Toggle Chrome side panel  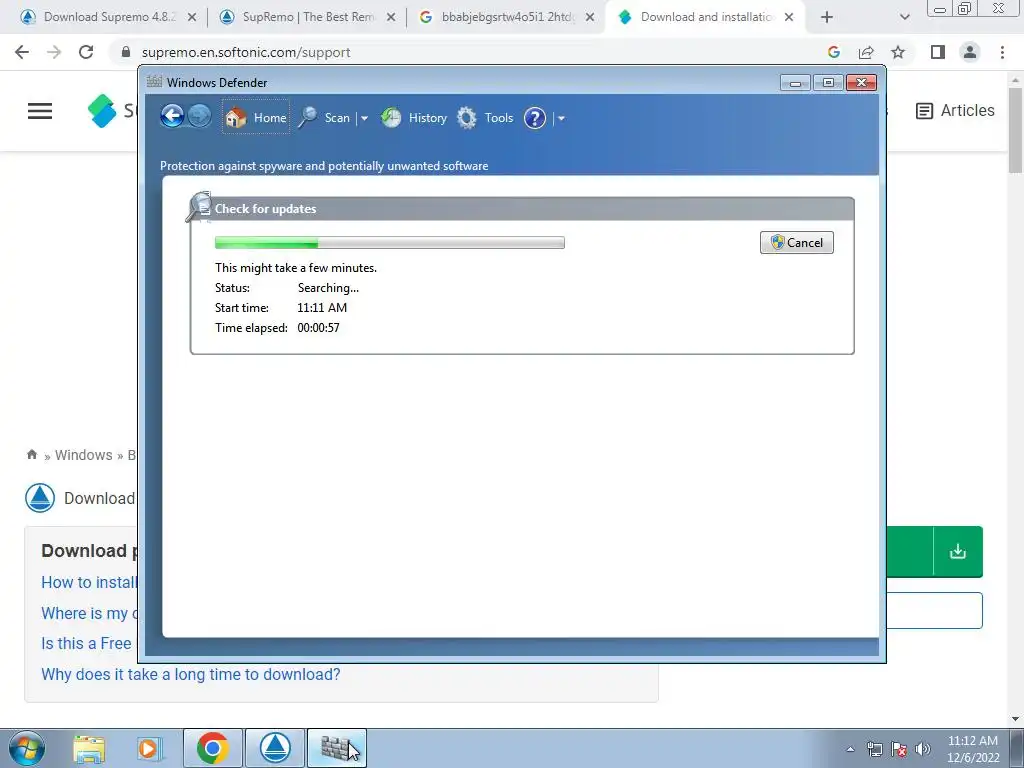pos(938,52)
